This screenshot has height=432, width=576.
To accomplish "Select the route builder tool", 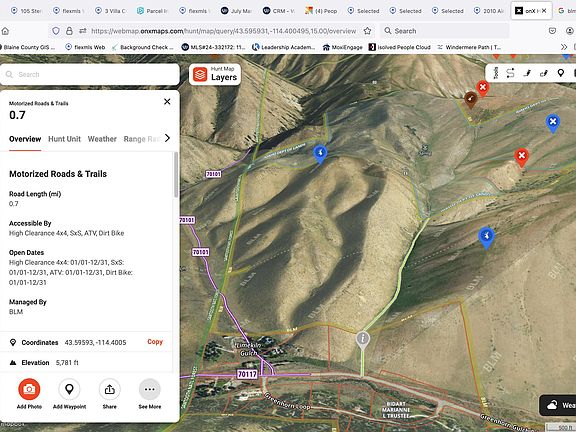I will tap(510, 73).
